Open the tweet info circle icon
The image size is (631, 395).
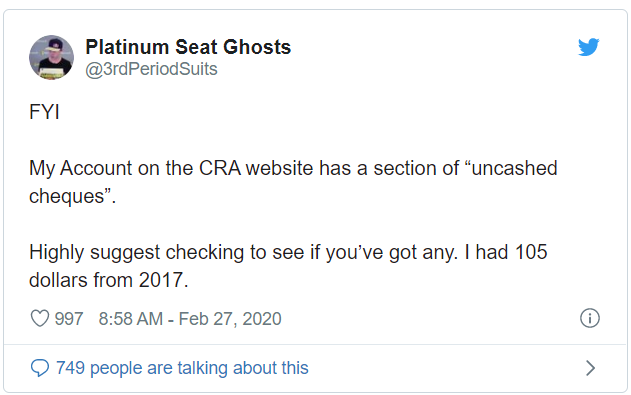(590, 318)
